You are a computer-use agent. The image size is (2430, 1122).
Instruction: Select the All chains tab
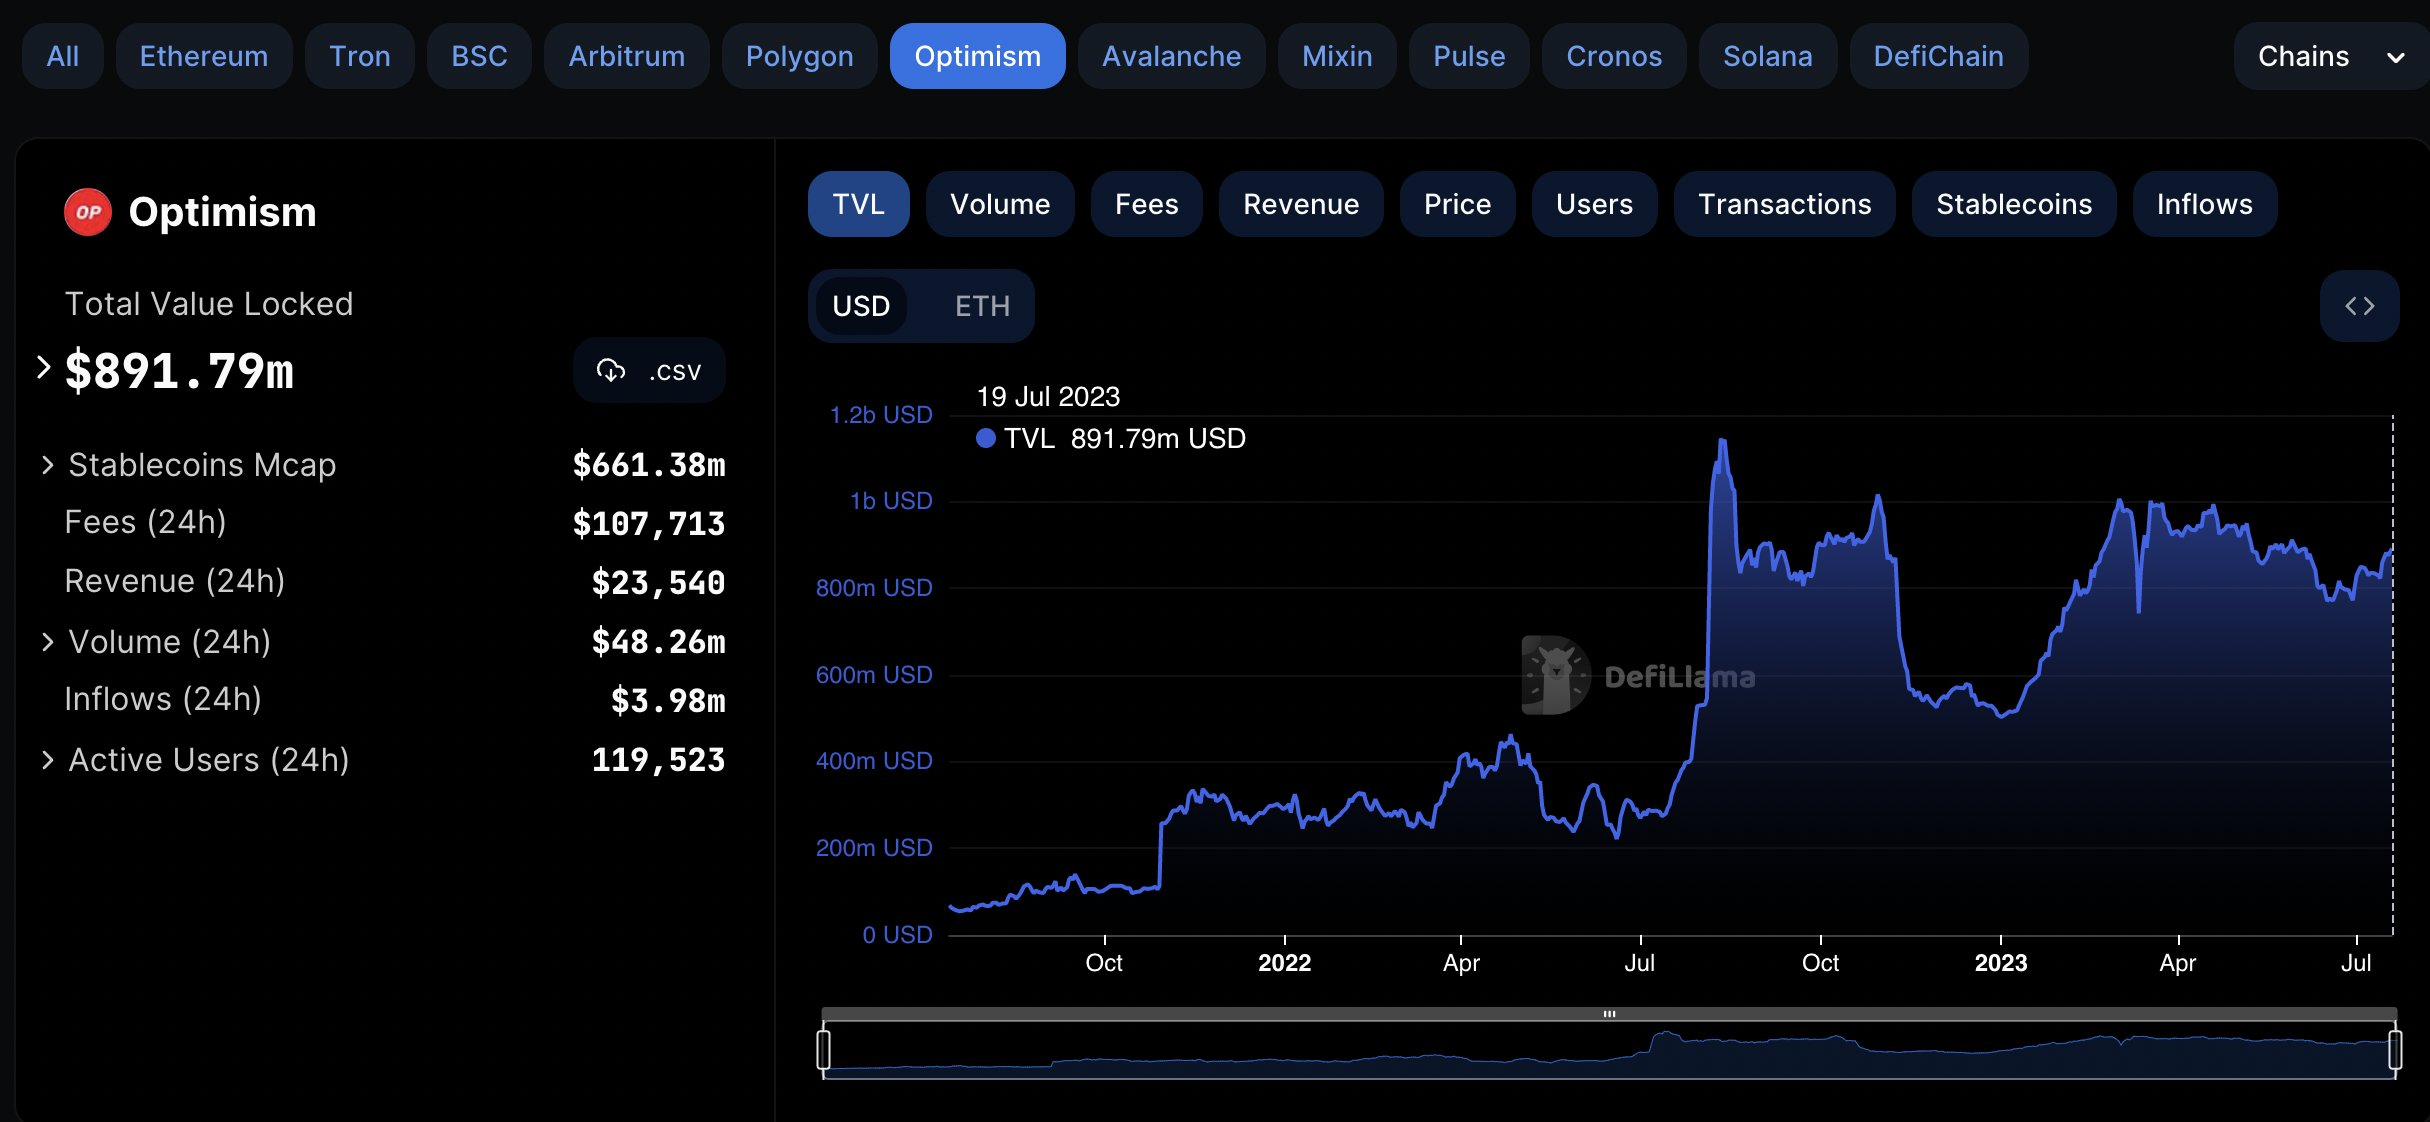[62, 56]
